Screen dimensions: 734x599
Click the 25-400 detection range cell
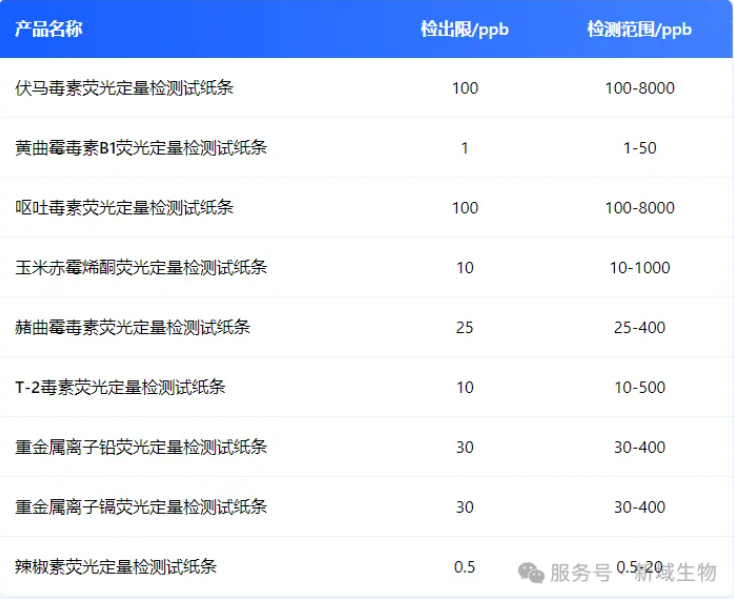[639, 327]
